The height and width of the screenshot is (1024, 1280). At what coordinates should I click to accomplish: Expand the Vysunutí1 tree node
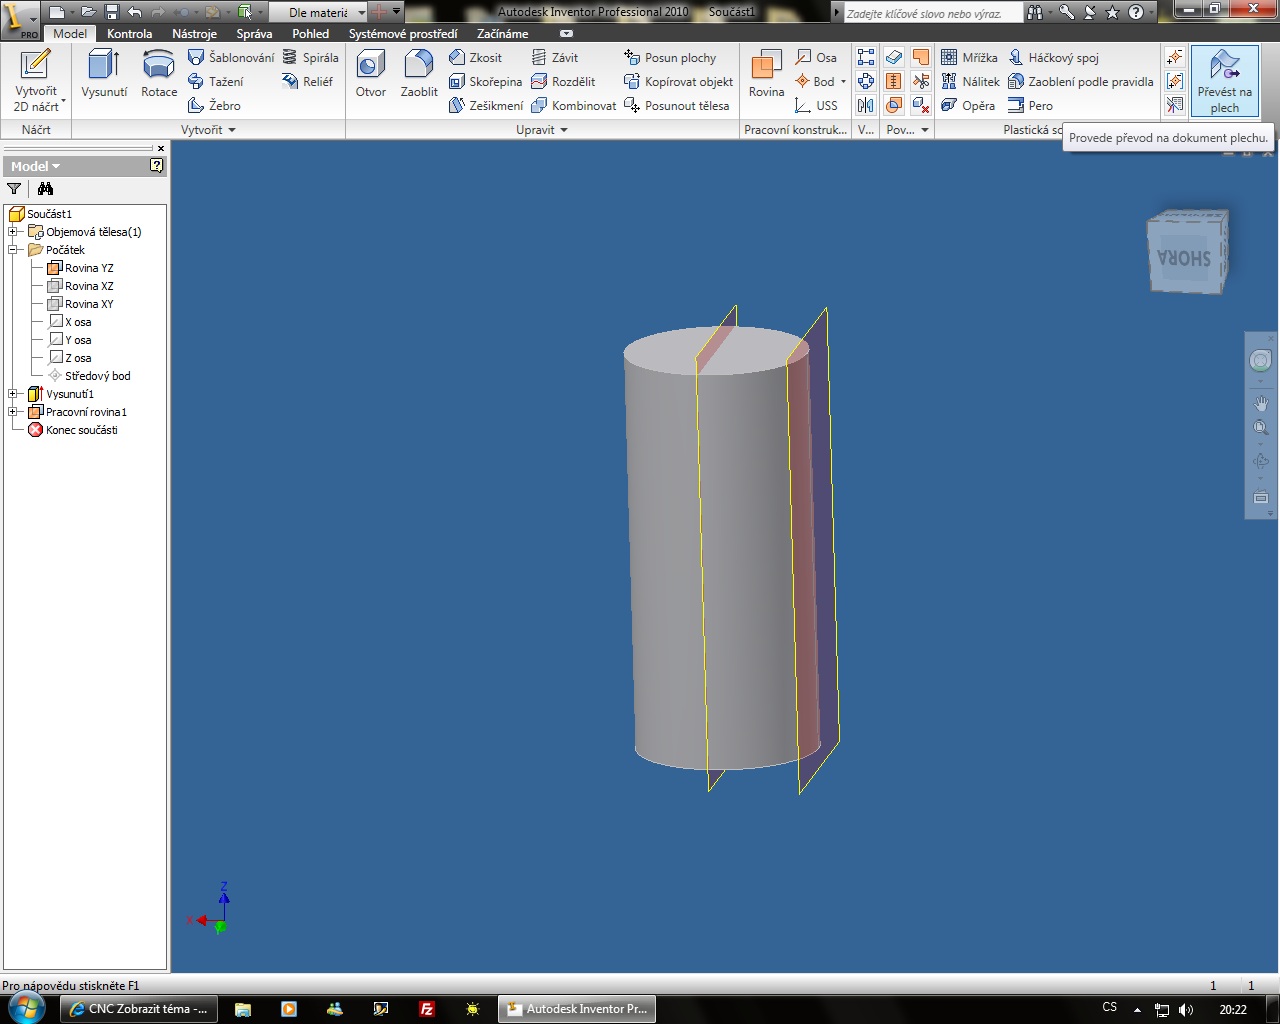click(x=14, y=394)
